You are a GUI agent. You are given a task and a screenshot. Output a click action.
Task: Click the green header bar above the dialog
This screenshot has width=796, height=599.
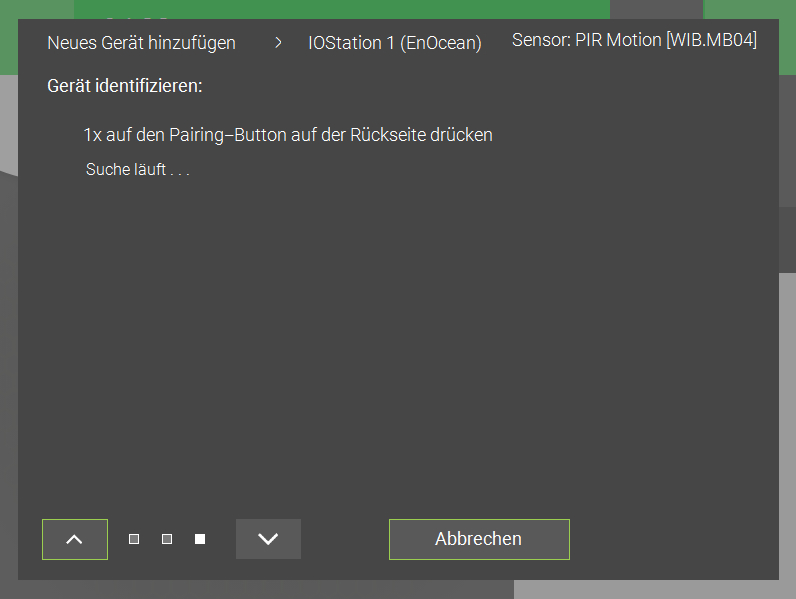tap(342, 9)
